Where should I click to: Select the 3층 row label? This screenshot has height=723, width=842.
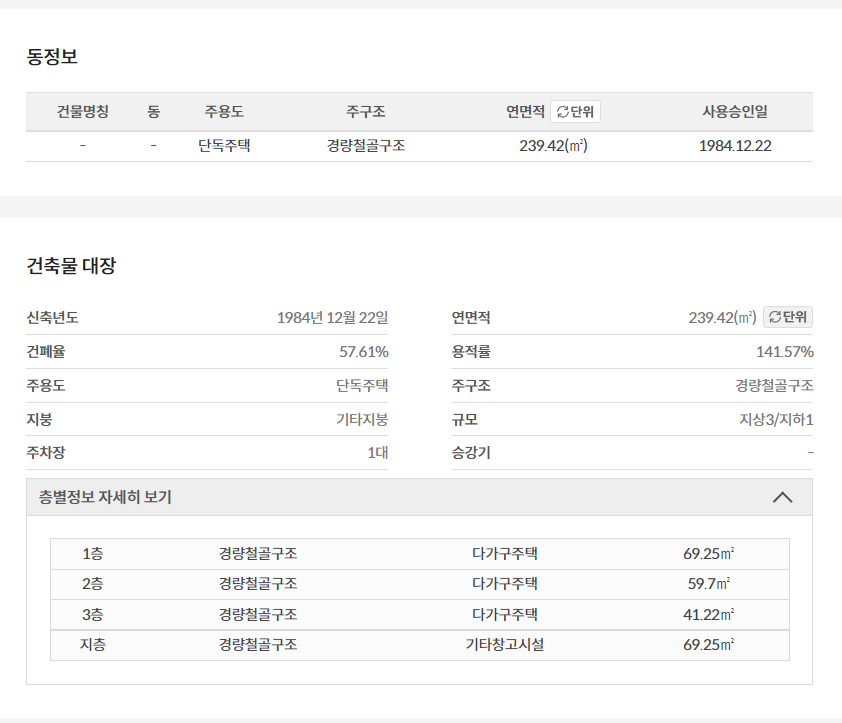coord(92,614)
